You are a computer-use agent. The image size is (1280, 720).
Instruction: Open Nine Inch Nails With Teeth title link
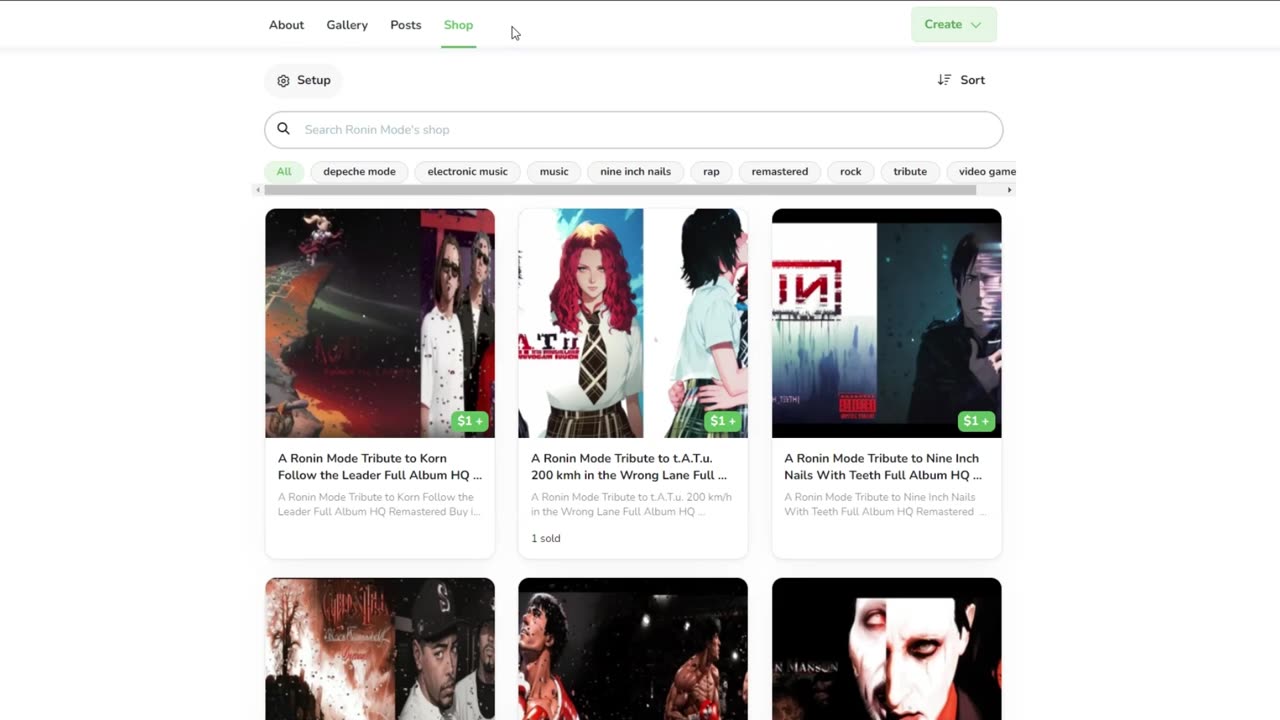pos(883,467)
